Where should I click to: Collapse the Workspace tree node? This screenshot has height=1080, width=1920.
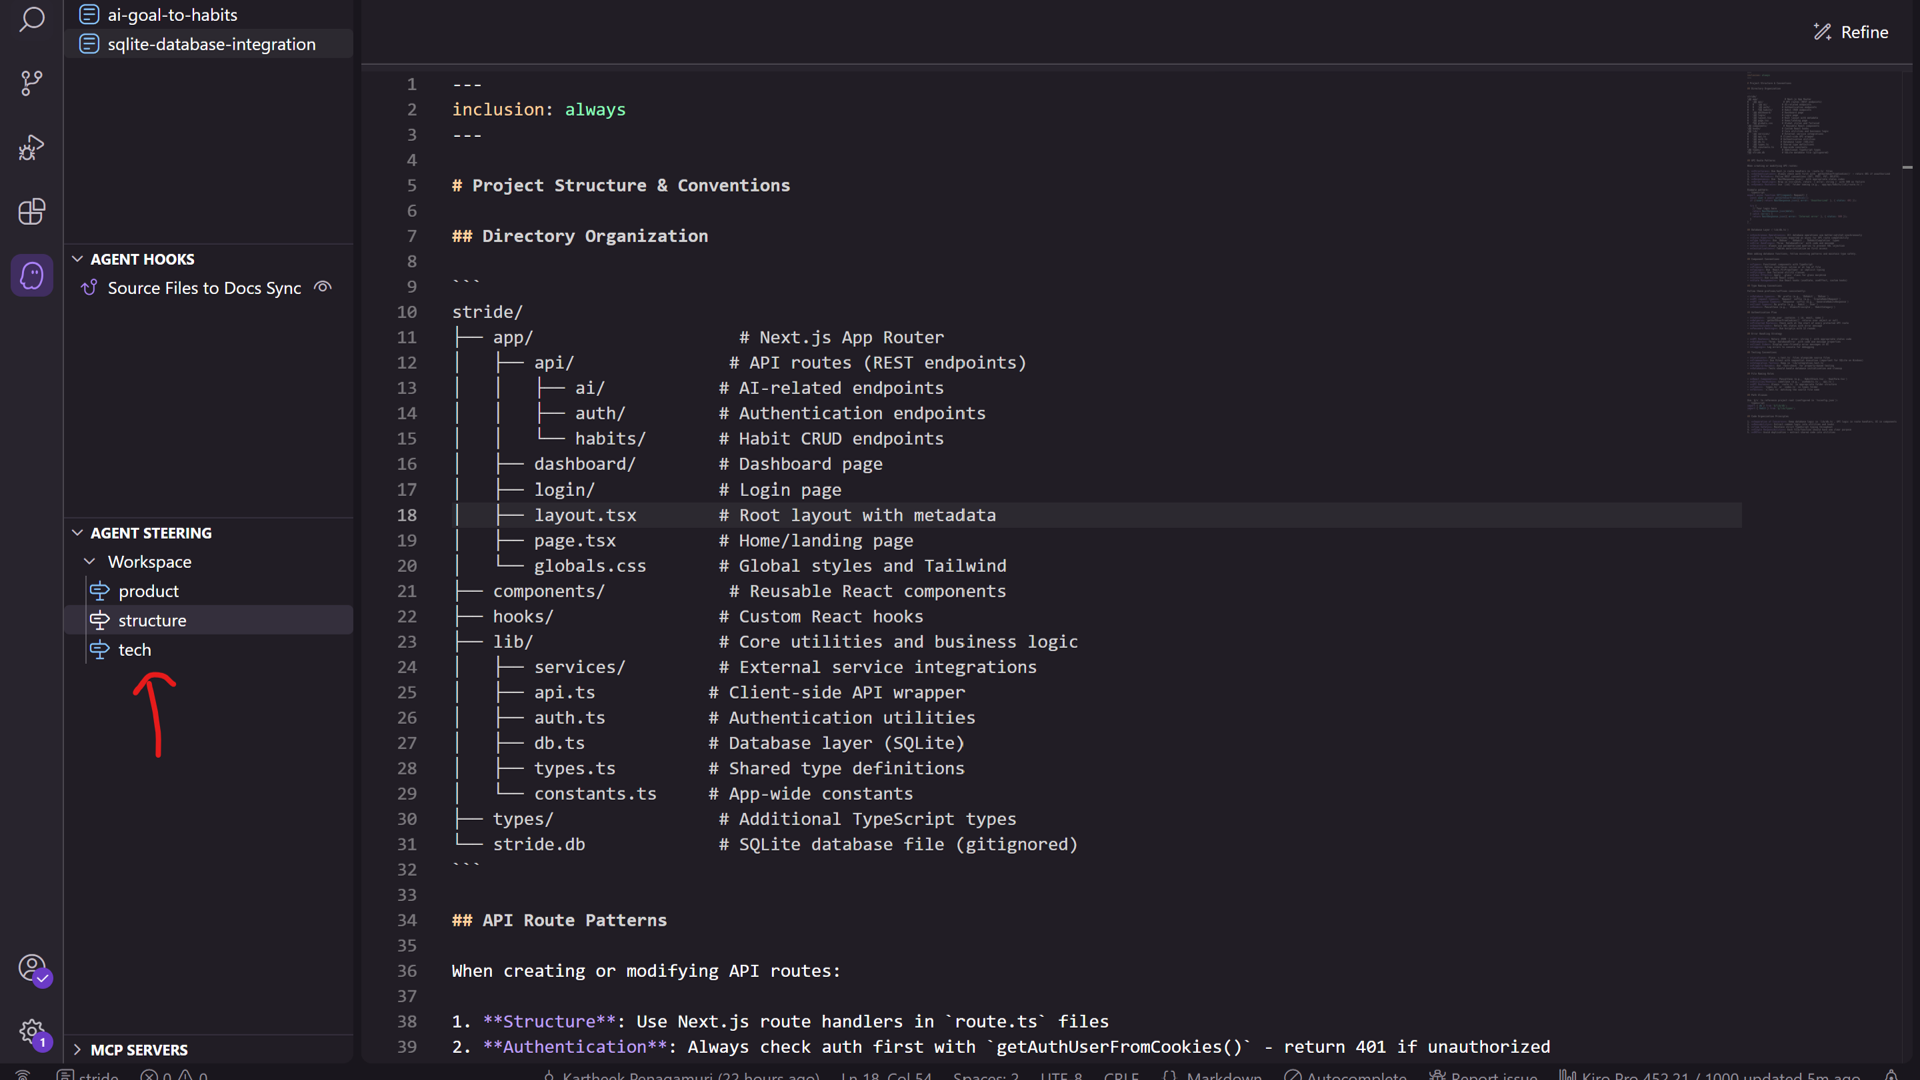[x=90, y=562]
